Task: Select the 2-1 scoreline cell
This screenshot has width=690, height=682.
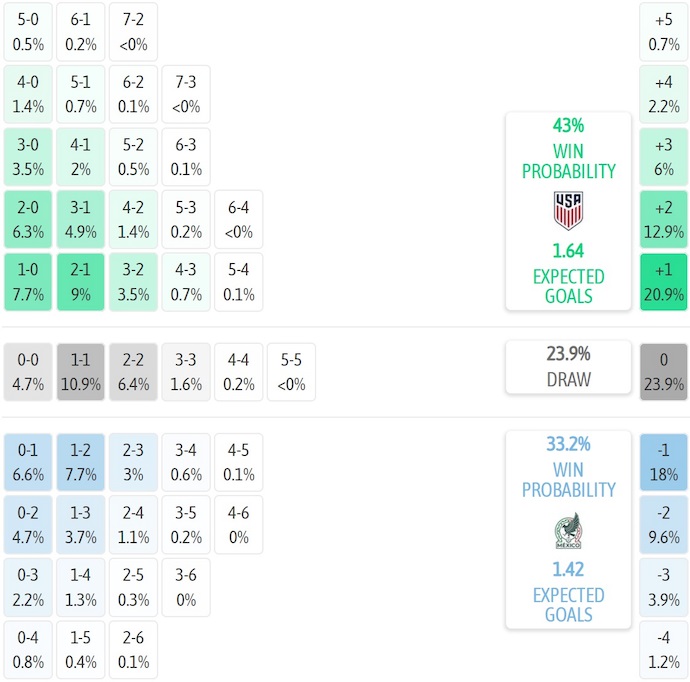Action: point(81,282)
